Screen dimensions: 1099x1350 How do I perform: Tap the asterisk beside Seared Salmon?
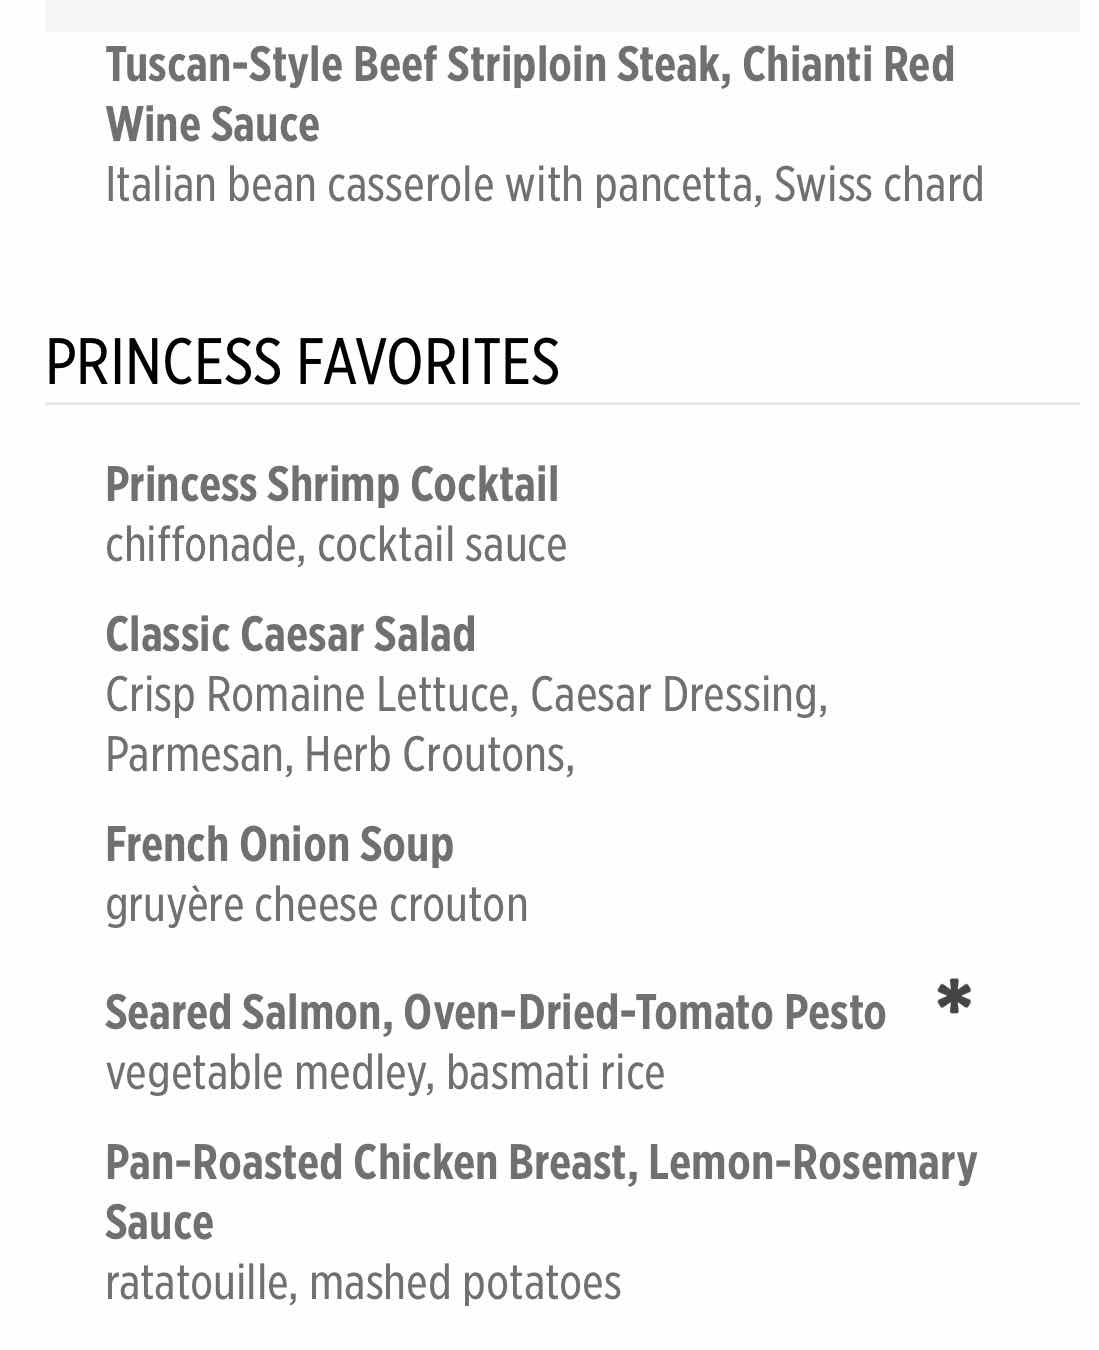[954, 998]
